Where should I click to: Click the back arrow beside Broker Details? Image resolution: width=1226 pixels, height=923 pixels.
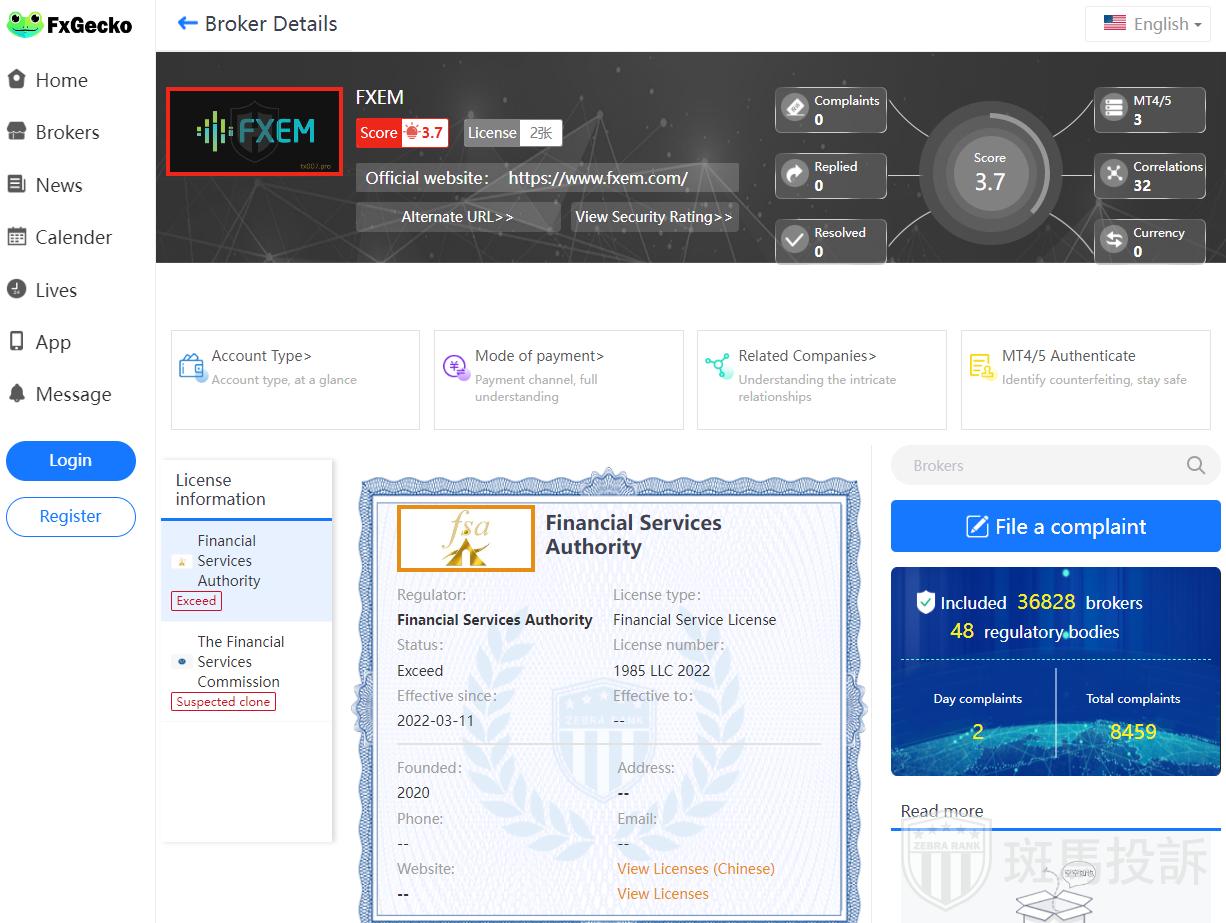(x=187, y=24)
